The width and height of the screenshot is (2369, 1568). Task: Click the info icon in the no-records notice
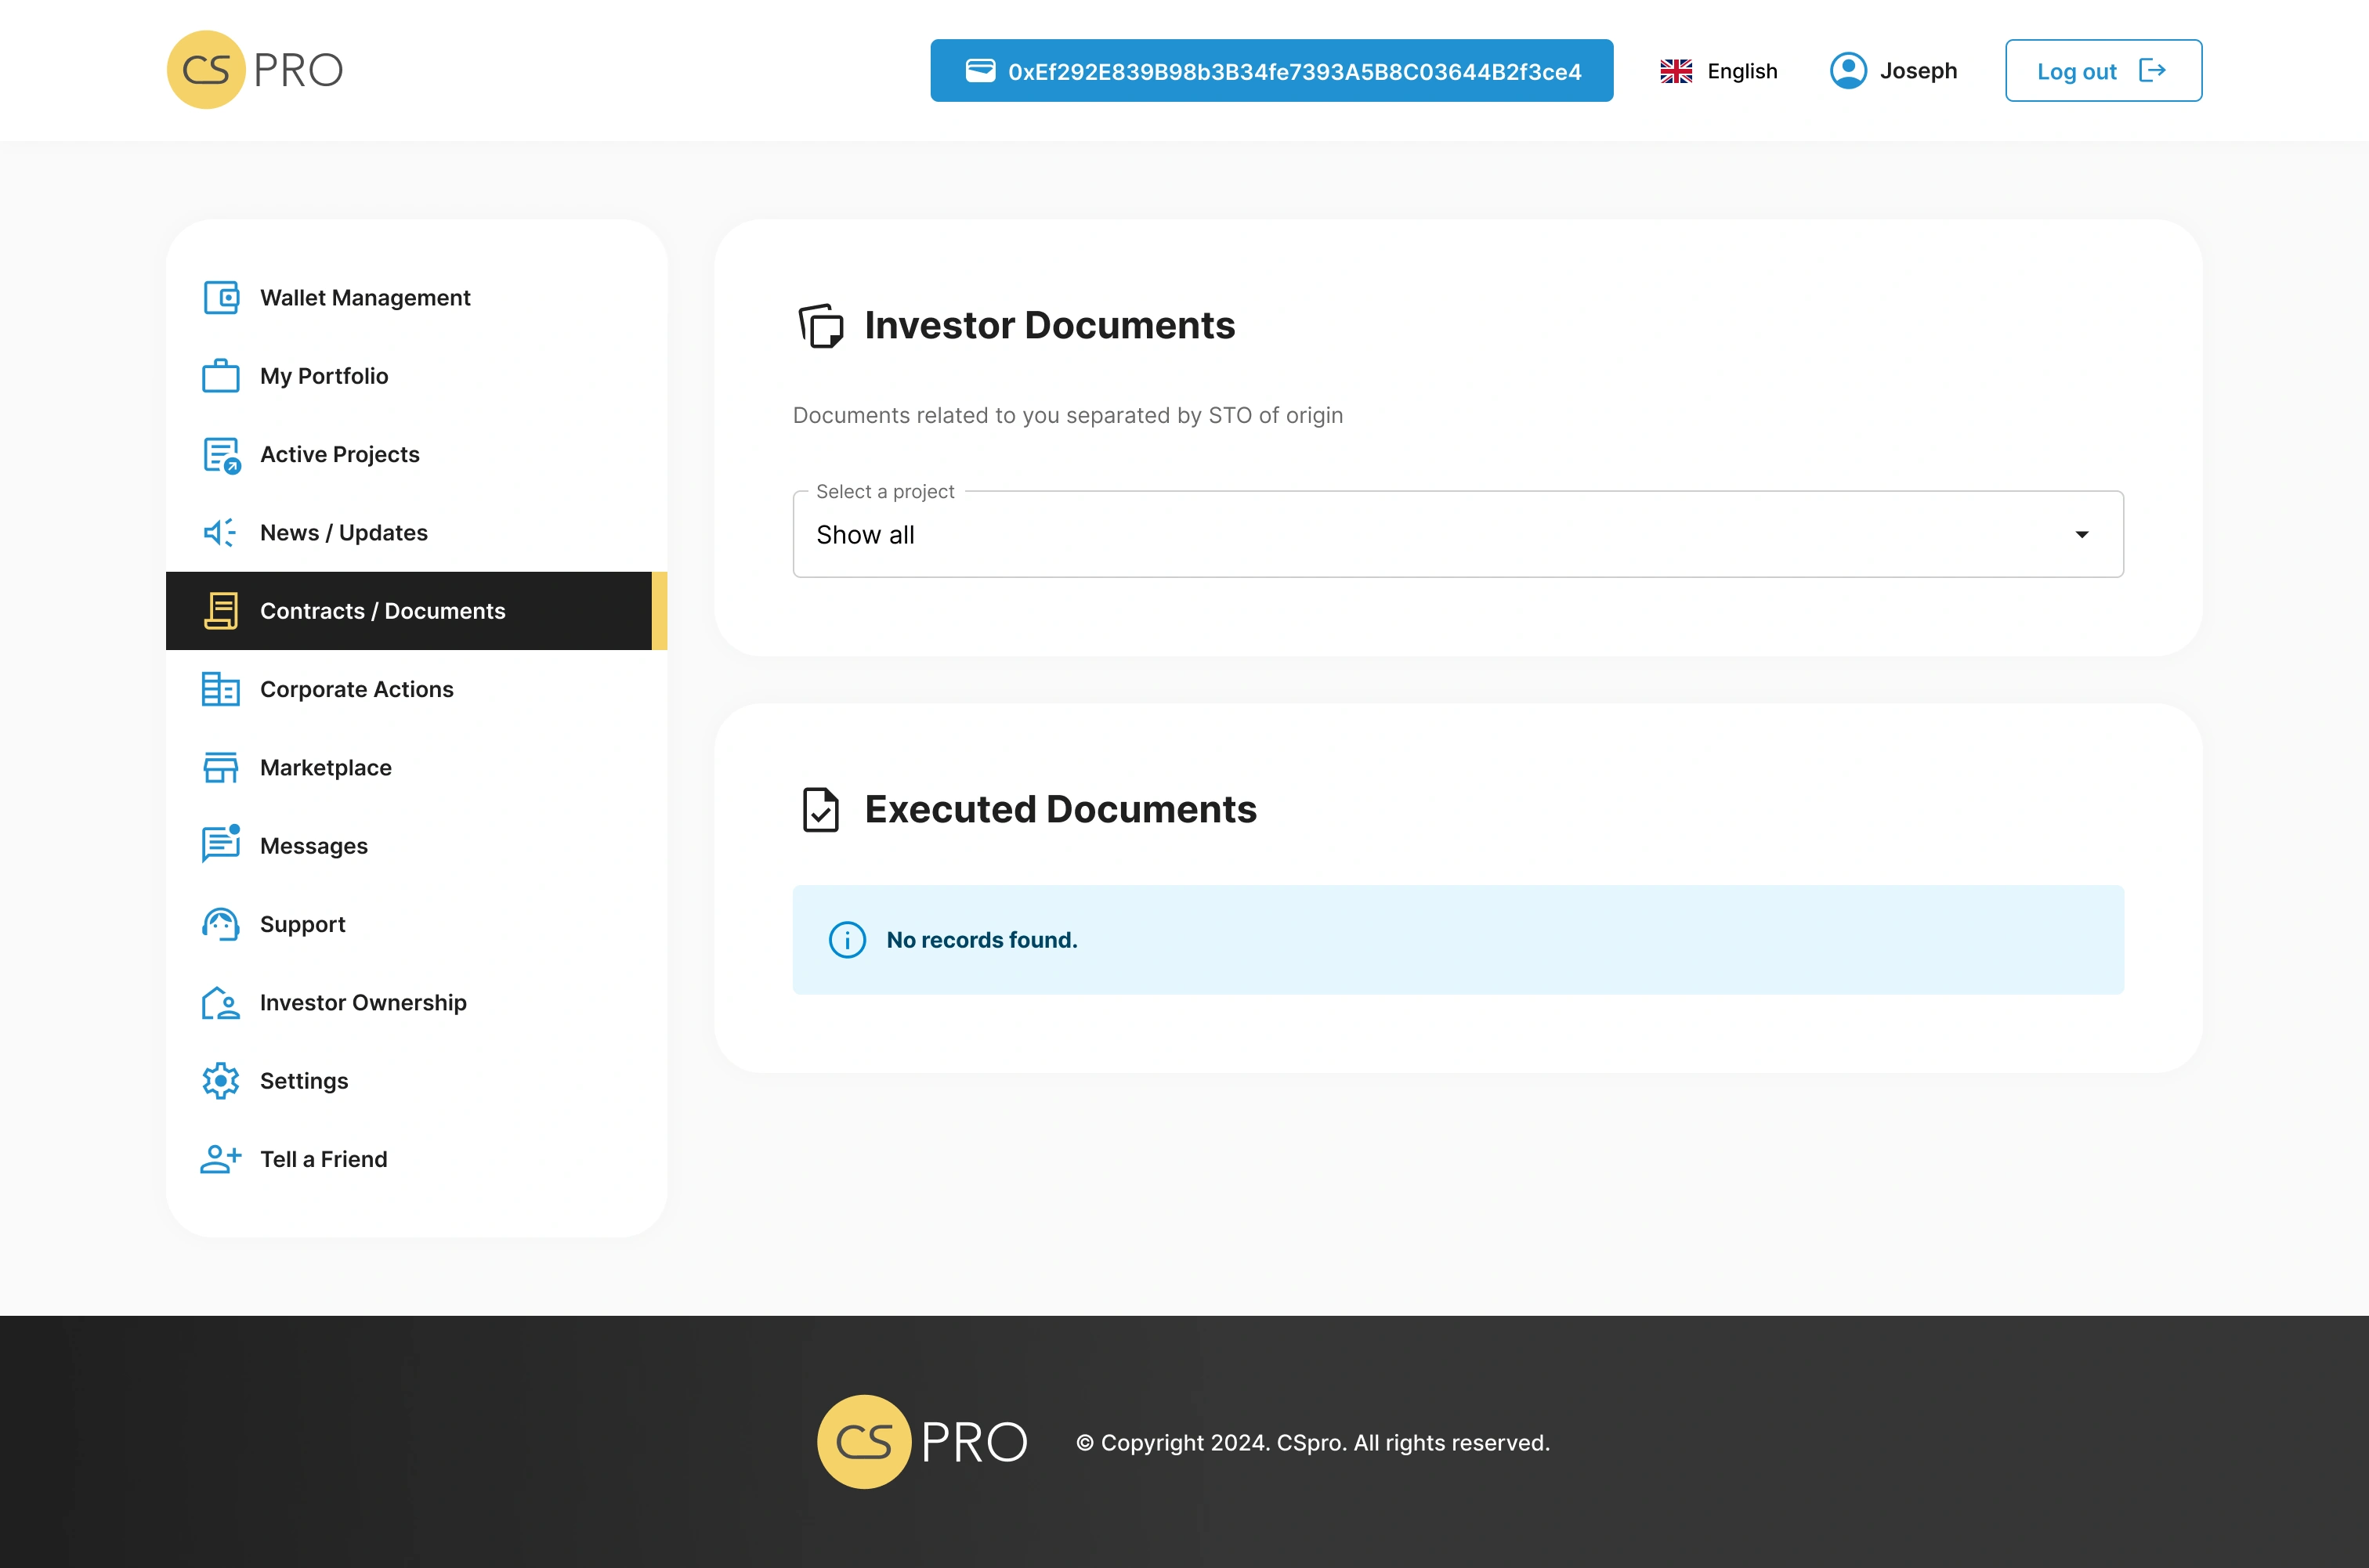tap(847, 940)
